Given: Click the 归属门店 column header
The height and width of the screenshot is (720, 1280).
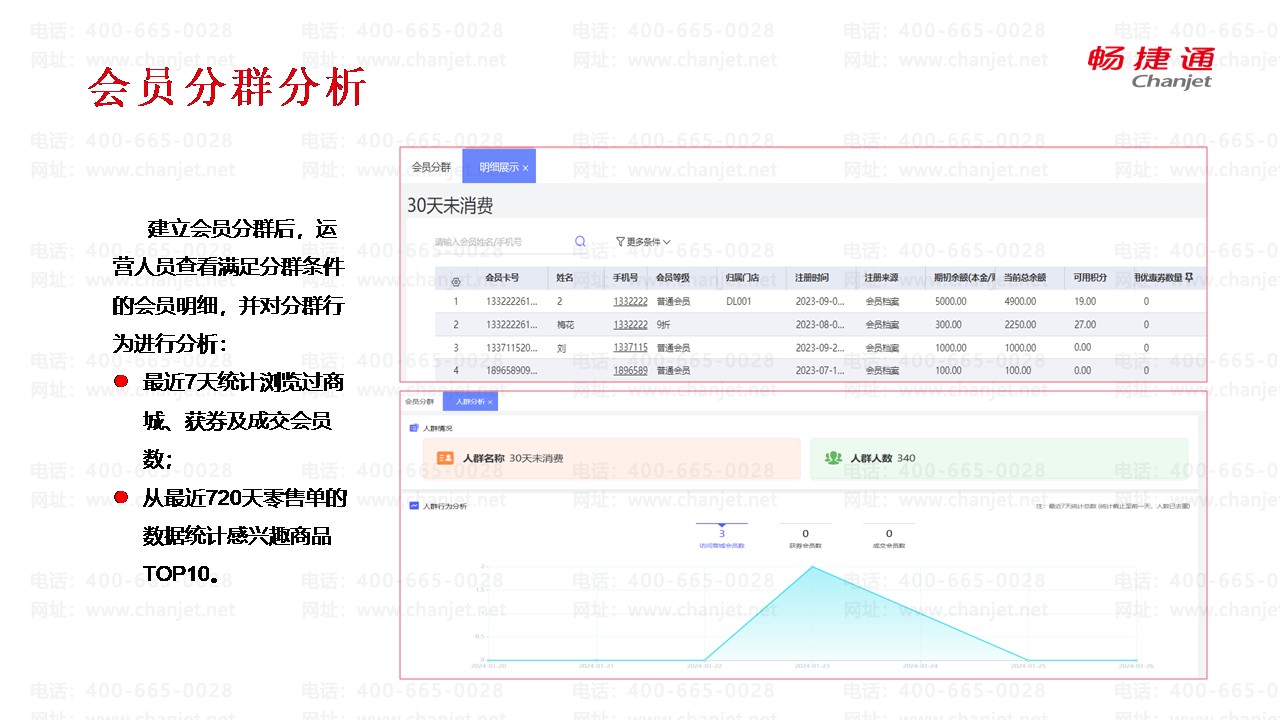Looking at the screenshot, I should (x=742, y=277).
